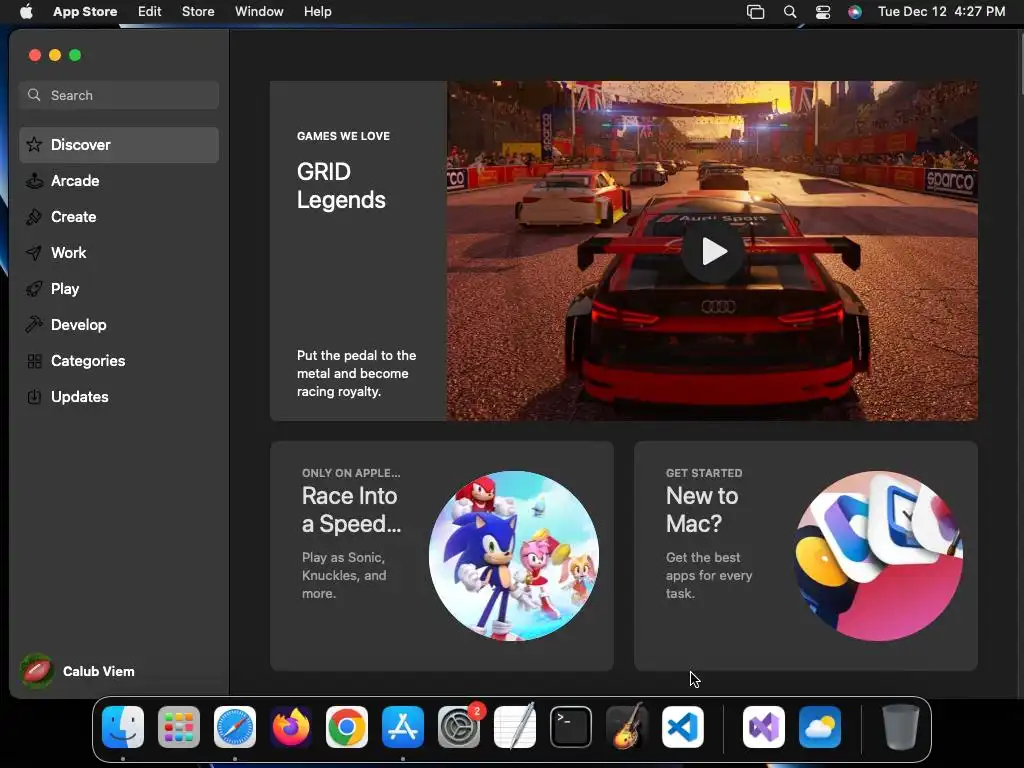The width and height of the screenshot is (1024, 768).
Task: Go to the Create section
Action: [x=119, y=217]
